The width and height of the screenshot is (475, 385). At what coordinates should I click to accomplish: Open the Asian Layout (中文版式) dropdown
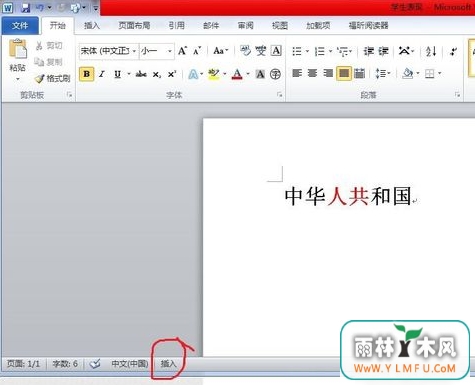pos(406,51)
